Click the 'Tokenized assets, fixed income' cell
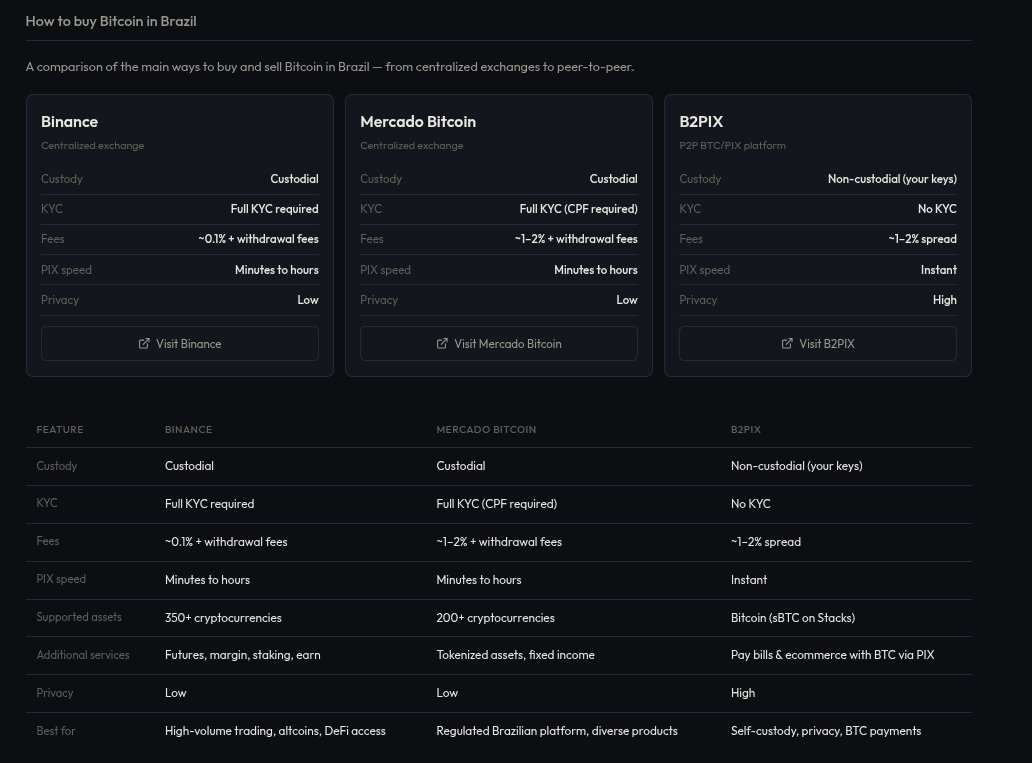 [x=515, y=655]
